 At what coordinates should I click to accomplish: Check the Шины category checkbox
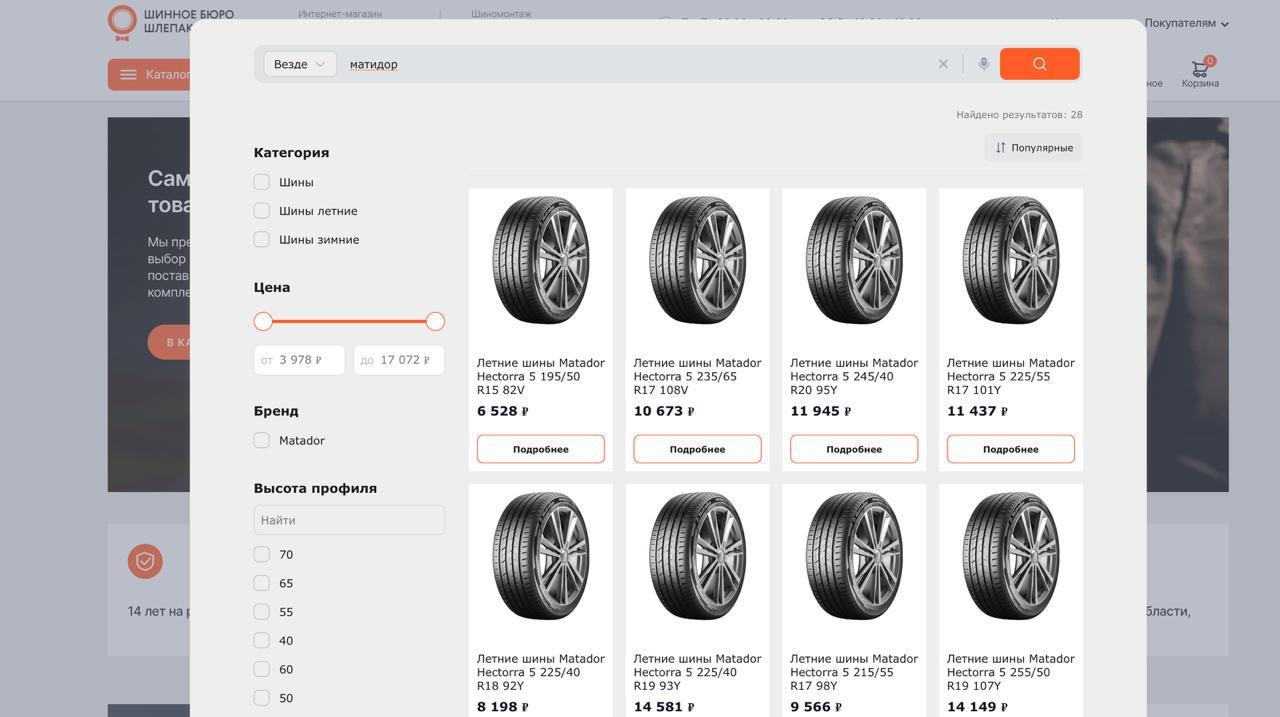pos(262,182)
